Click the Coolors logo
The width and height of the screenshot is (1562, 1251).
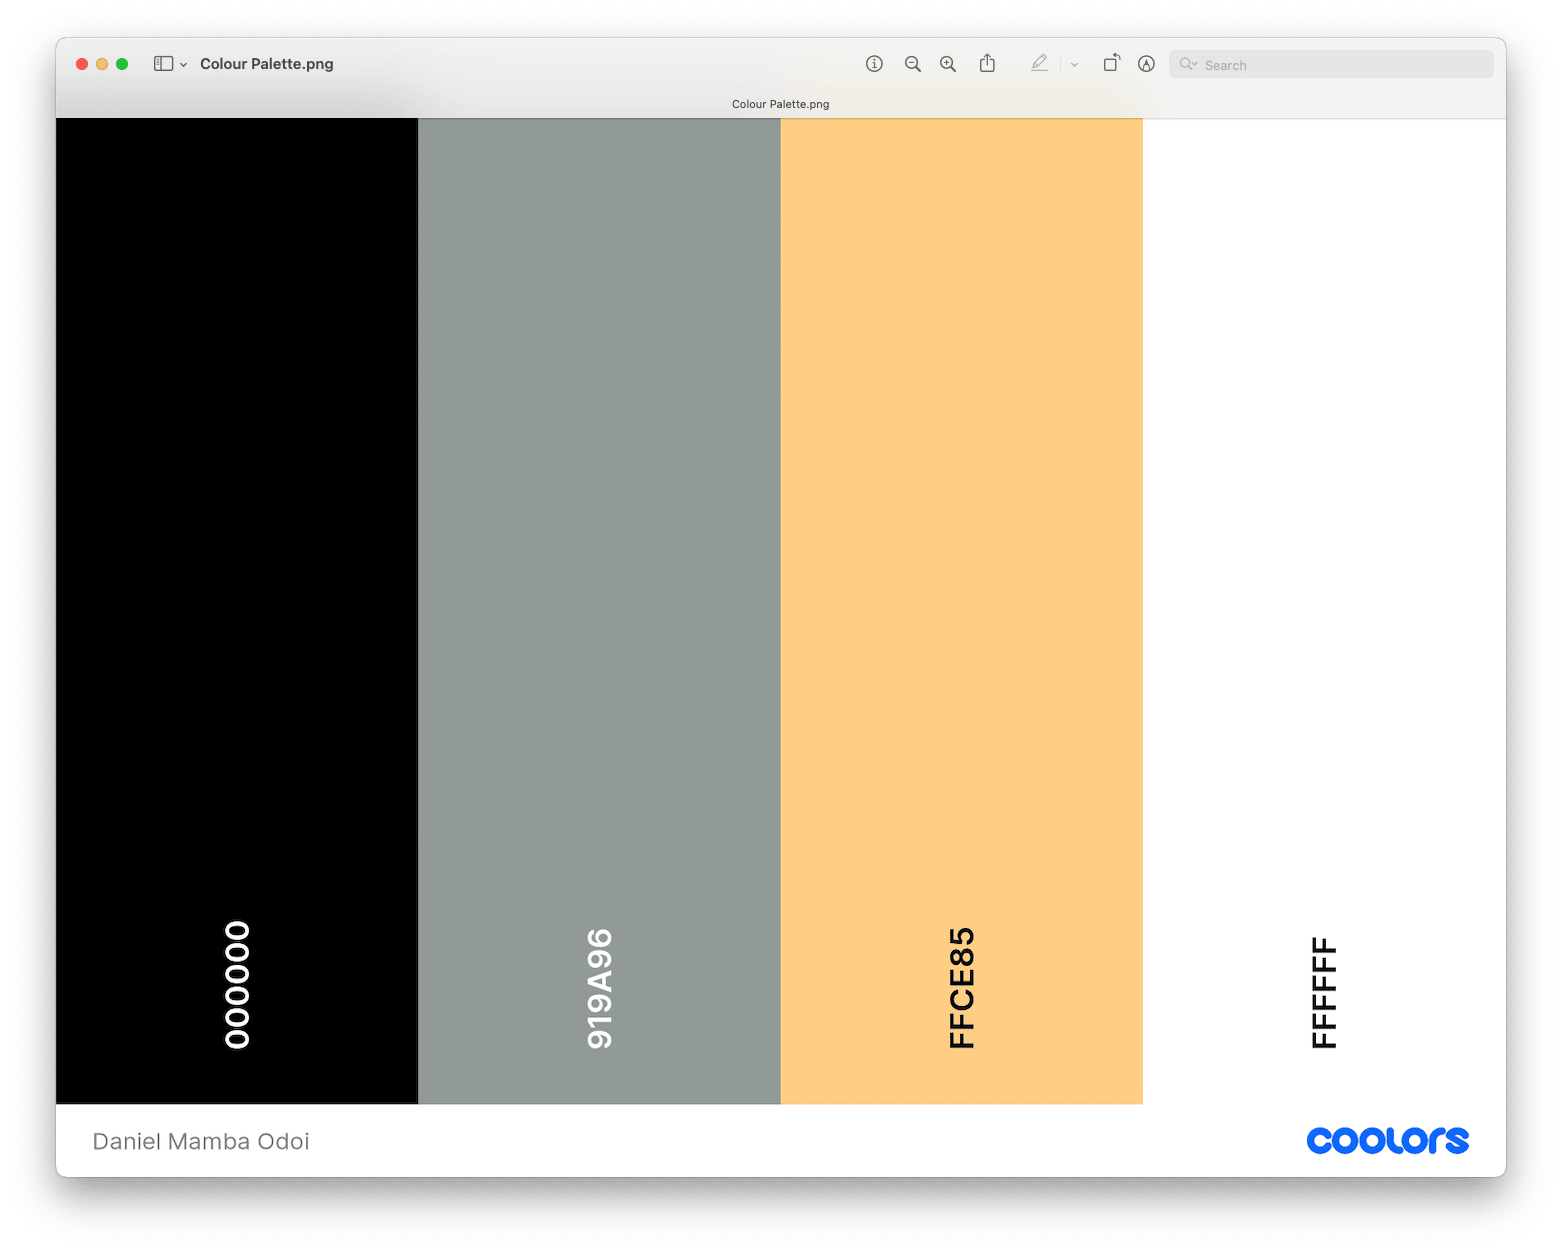(x=1387, y=1140)
